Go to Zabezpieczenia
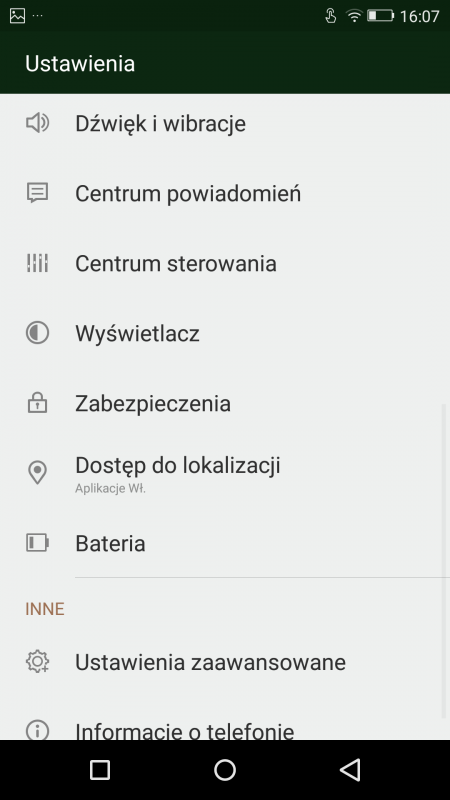This screenshot has width=450, height=800. pos(225,403)
